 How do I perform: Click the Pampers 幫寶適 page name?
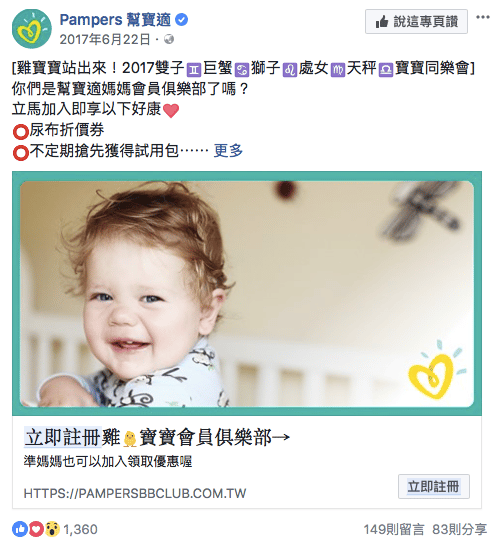pyautogui.click(x=115, y=20)
